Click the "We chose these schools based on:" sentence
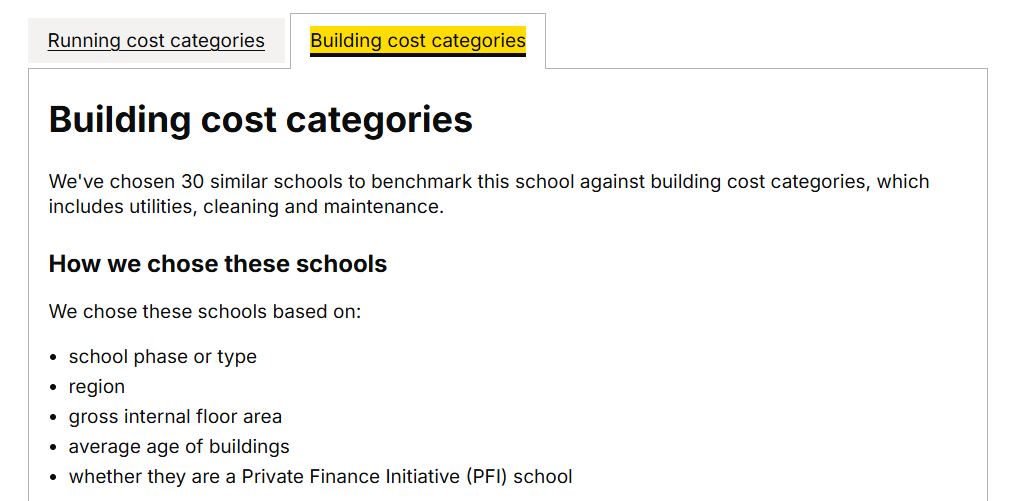 pos(205,311)
